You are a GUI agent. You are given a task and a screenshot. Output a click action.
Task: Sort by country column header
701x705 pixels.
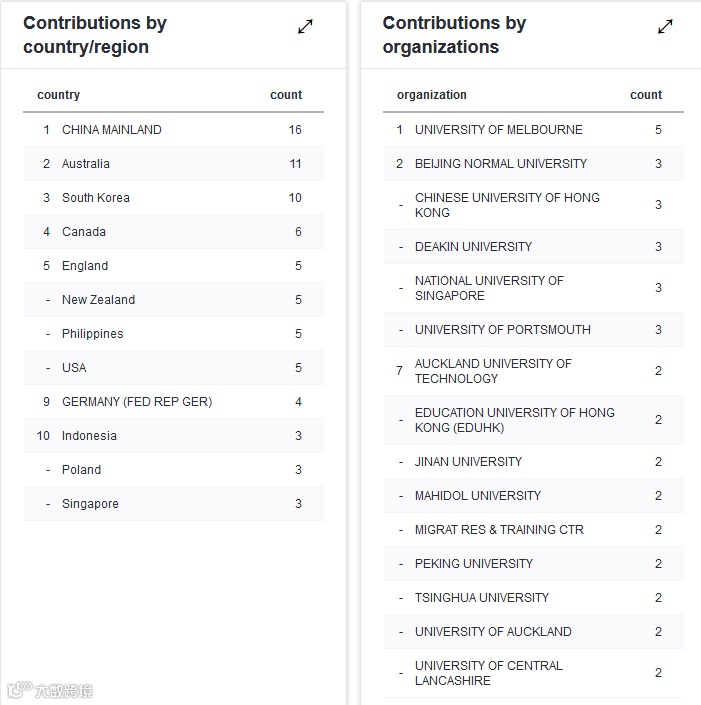[x=58, y=95]
